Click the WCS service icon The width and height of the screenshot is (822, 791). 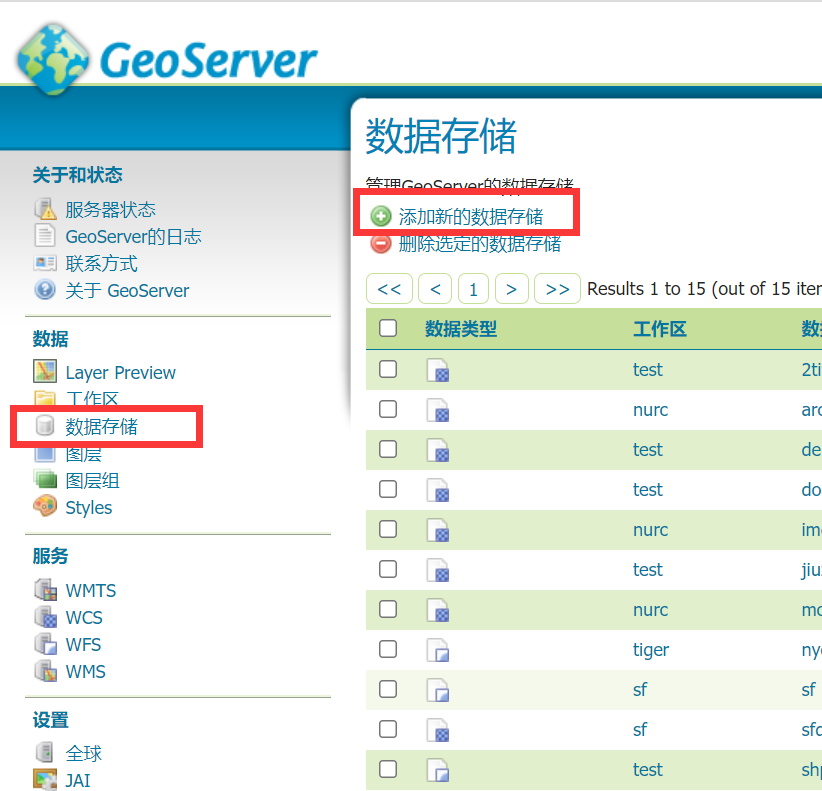coord(46,617)
